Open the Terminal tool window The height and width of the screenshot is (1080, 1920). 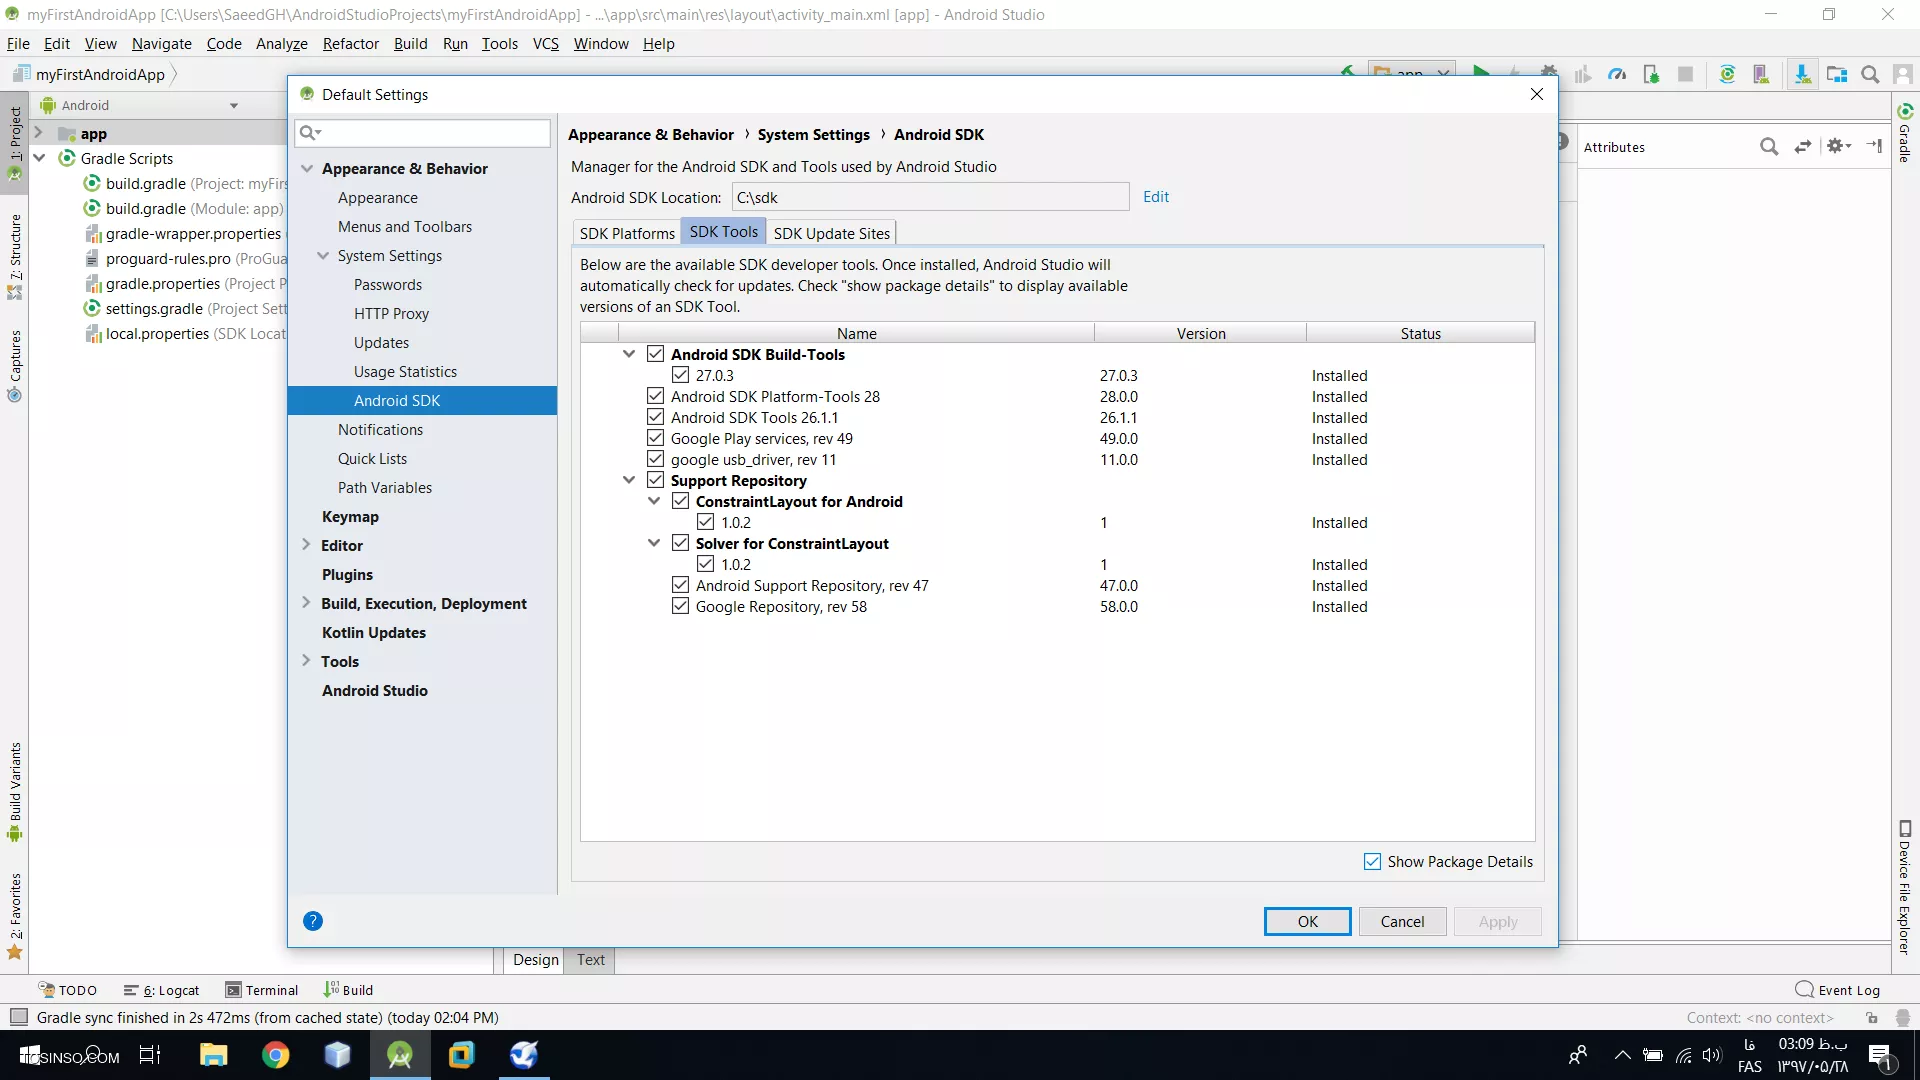point(262,990)
